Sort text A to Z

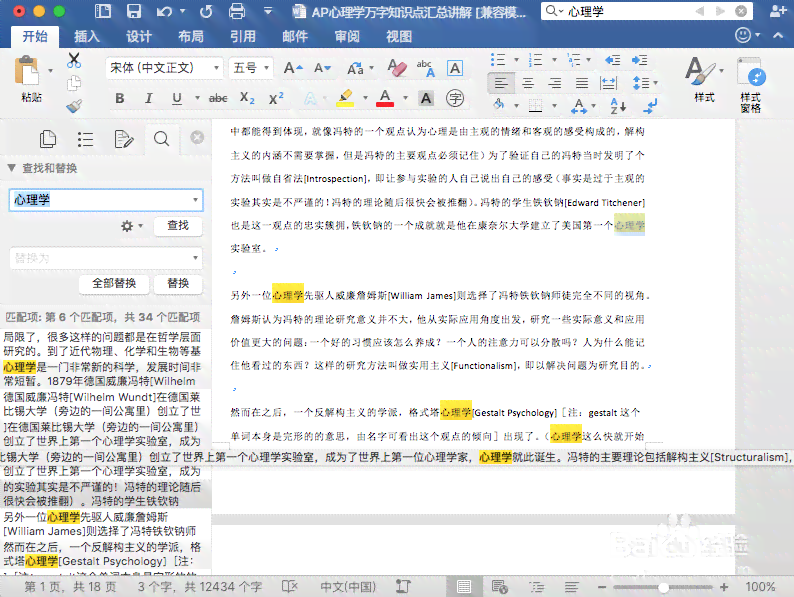[x=618, y=106]
